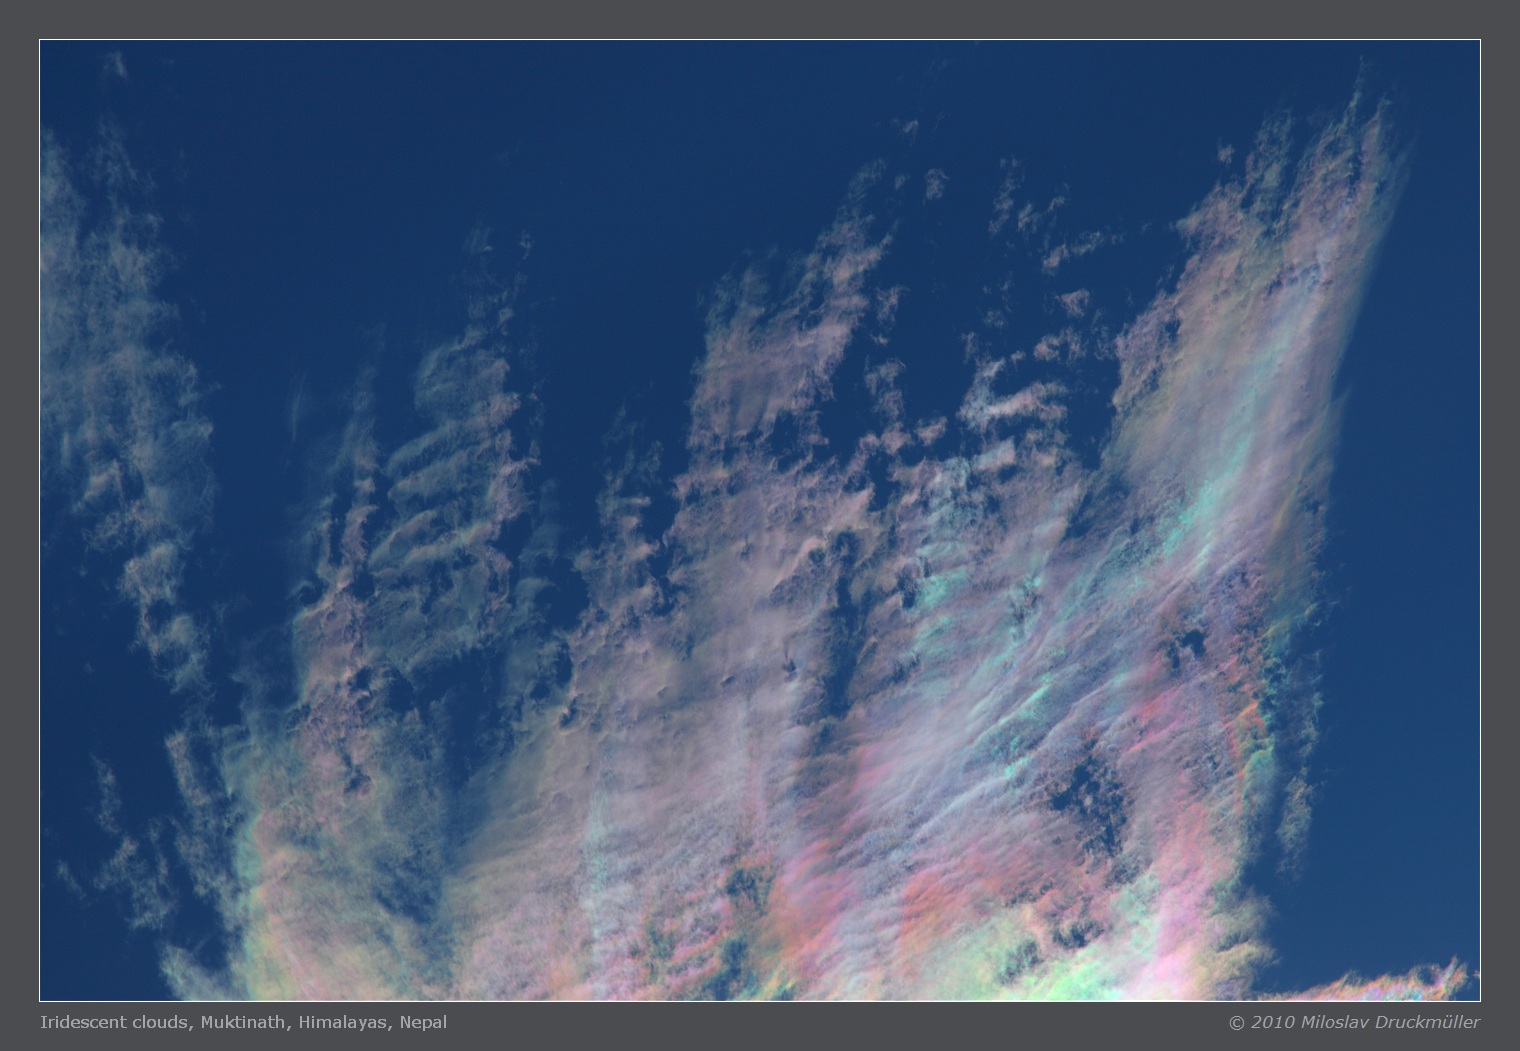Select the word 'Muktinath' in the caption
This screenshot has width=1520, height=1051.
coord(243,1022)
